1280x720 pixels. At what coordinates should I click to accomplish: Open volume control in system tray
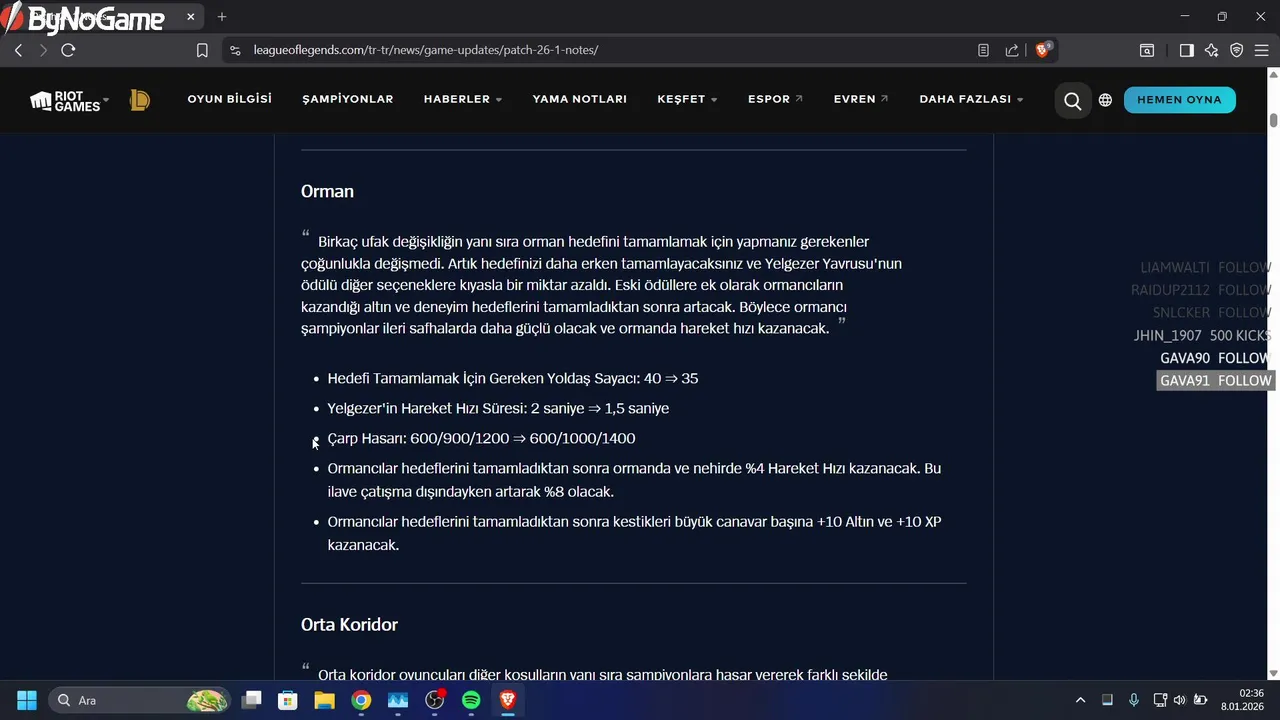[1179, 700]
